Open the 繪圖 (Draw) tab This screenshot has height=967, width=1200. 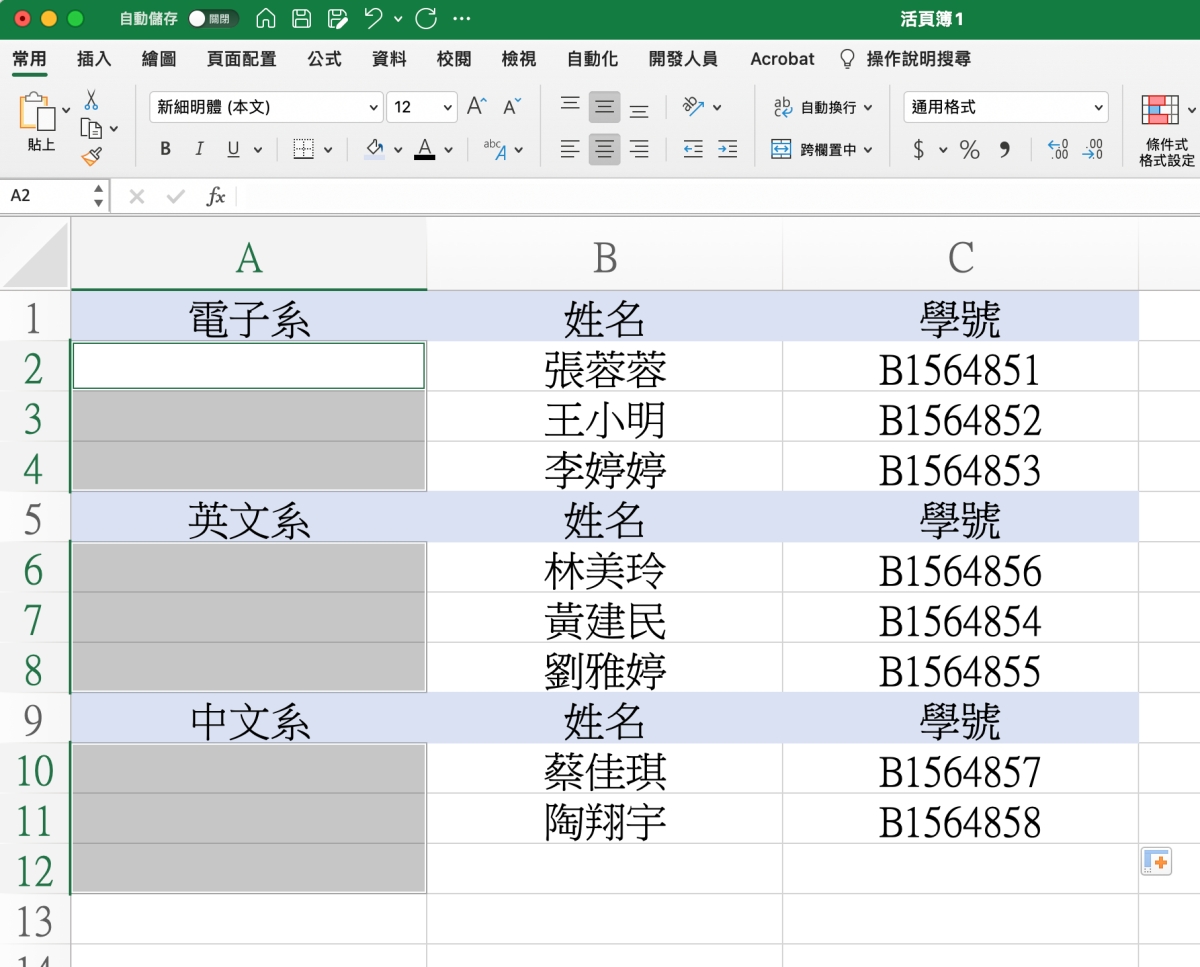coord(159,59)
